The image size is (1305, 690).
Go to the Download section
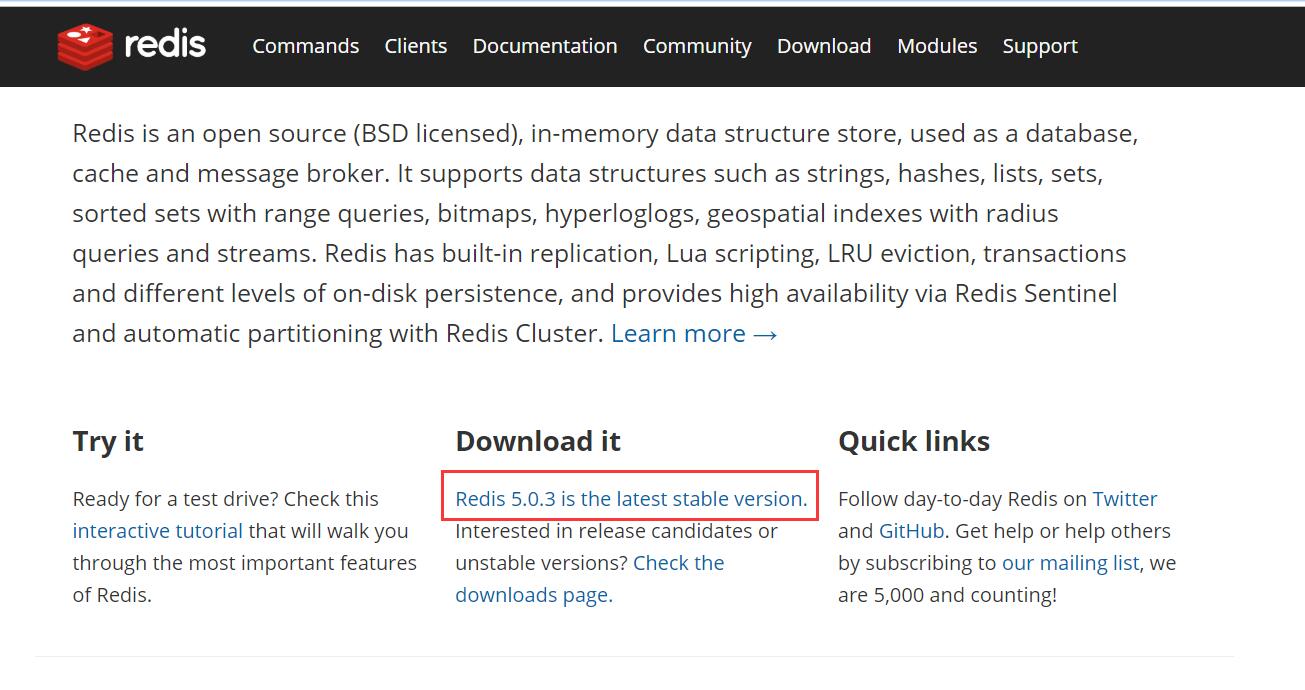823,46
